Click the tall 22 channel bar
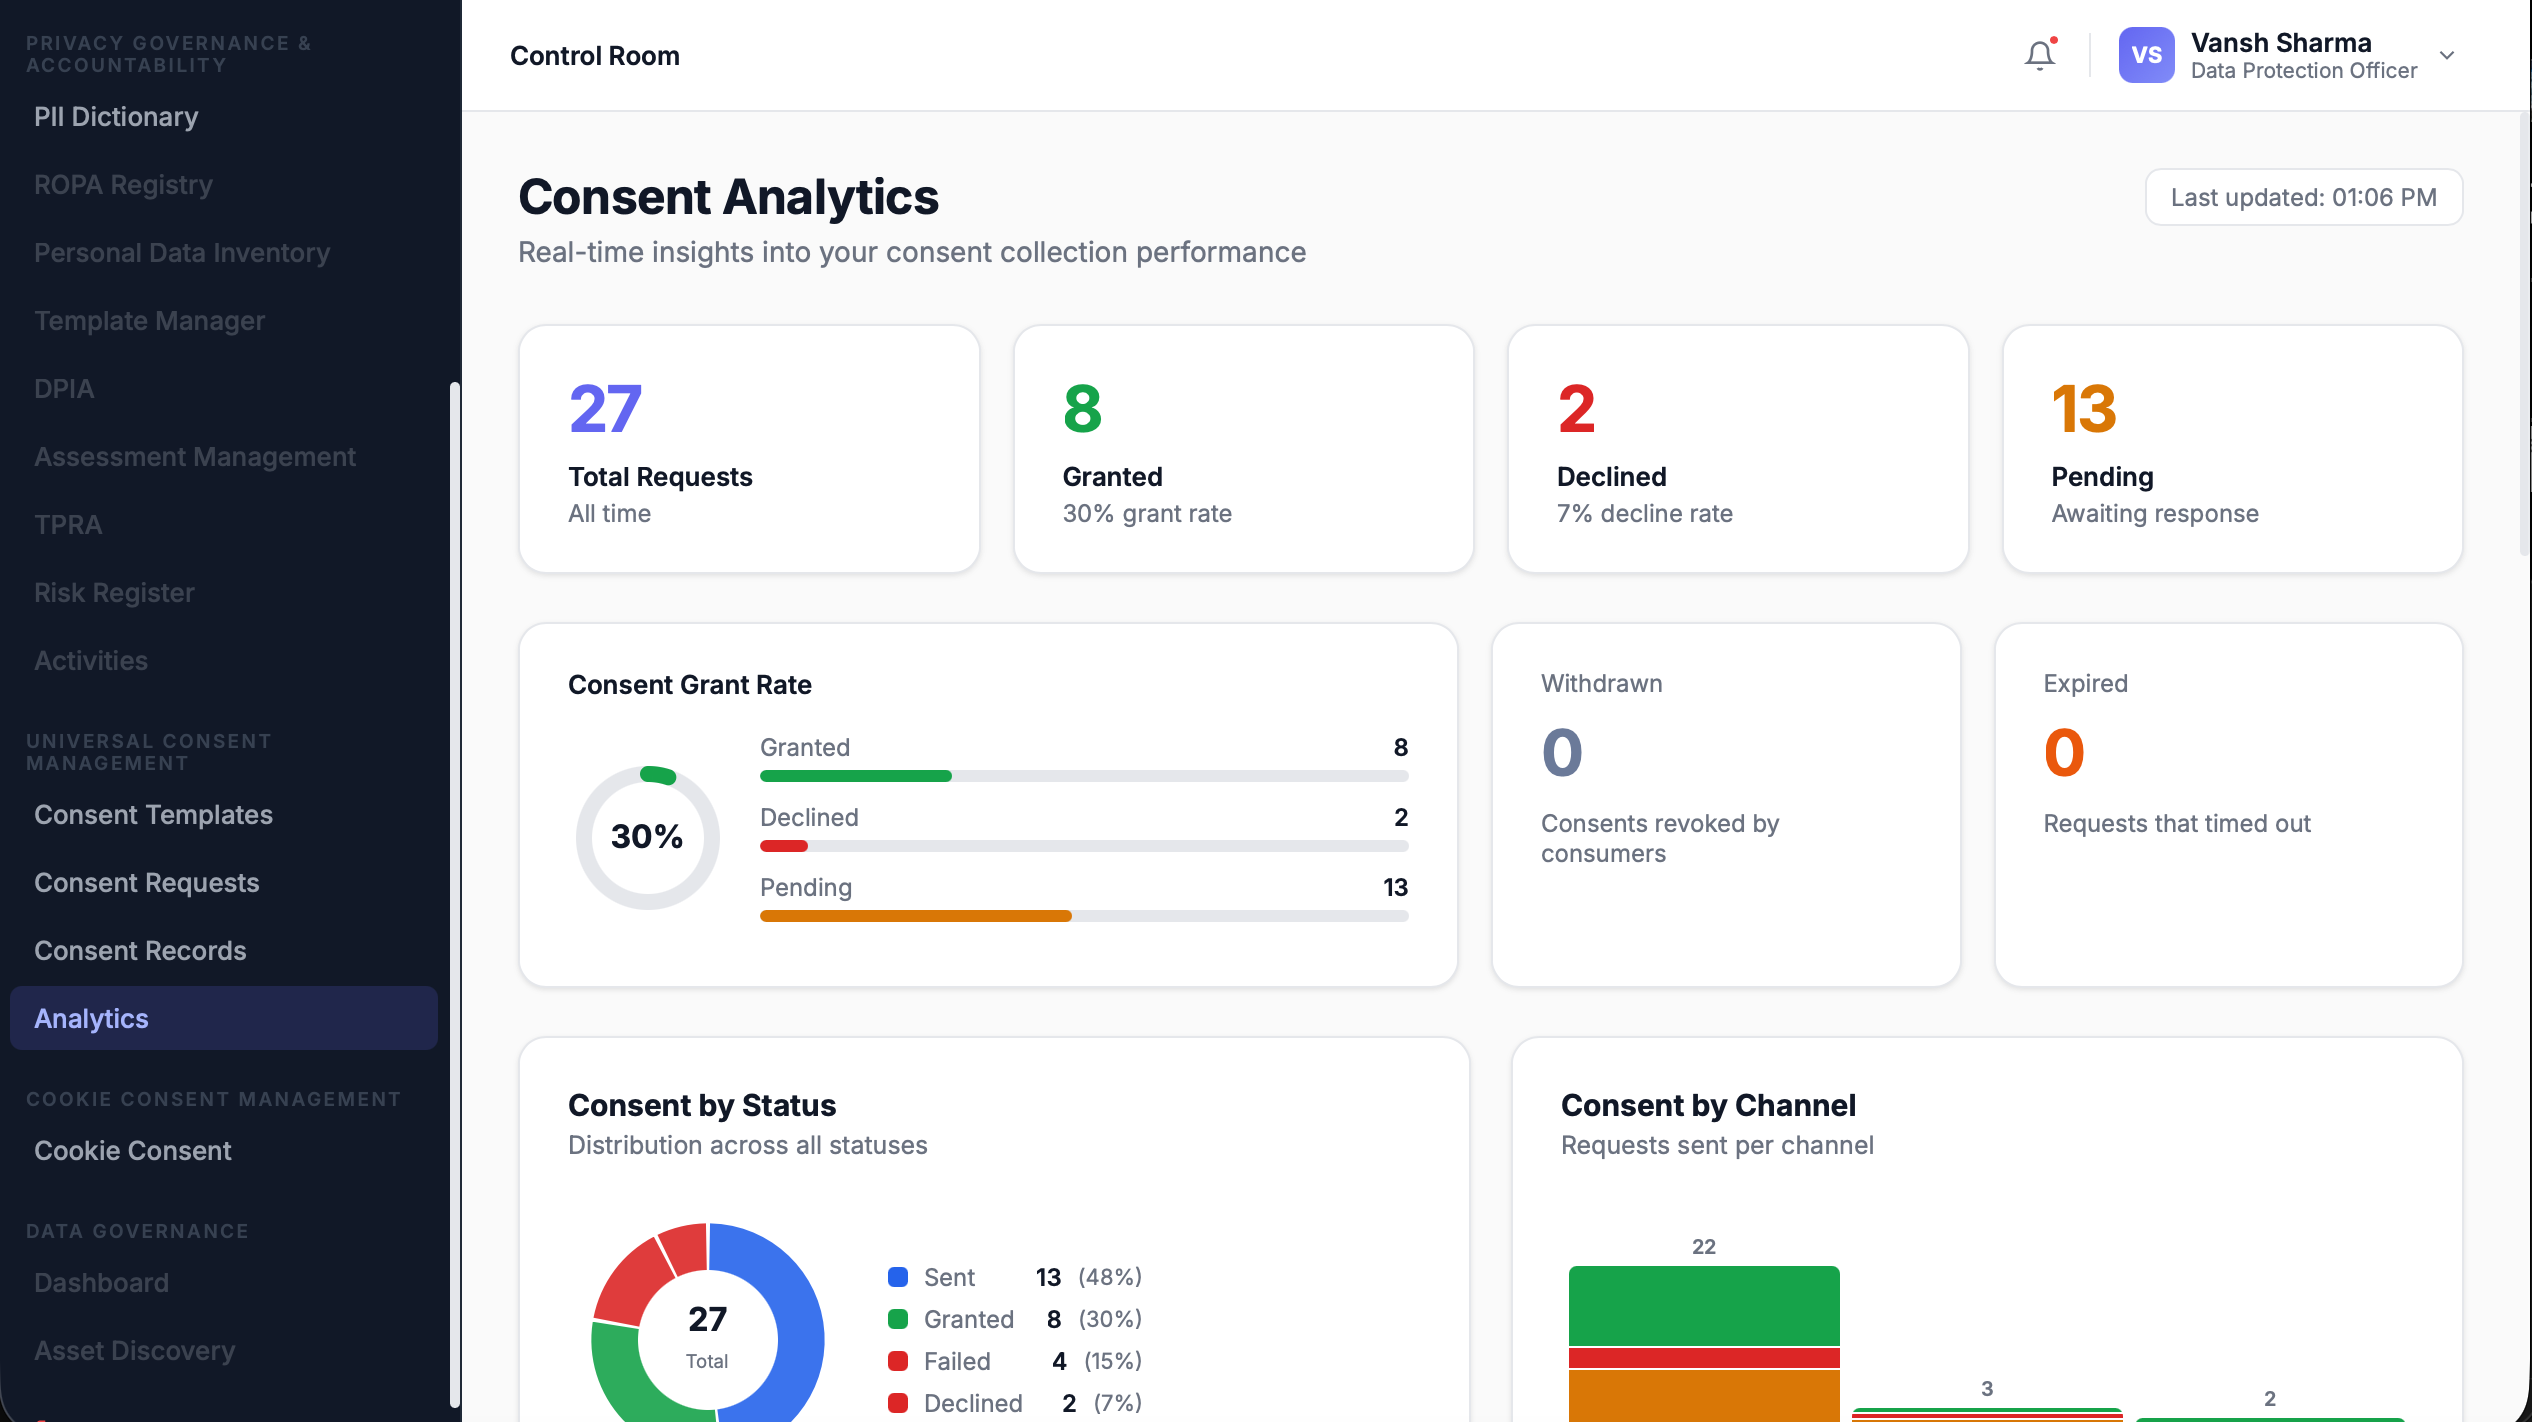 1704,1344
